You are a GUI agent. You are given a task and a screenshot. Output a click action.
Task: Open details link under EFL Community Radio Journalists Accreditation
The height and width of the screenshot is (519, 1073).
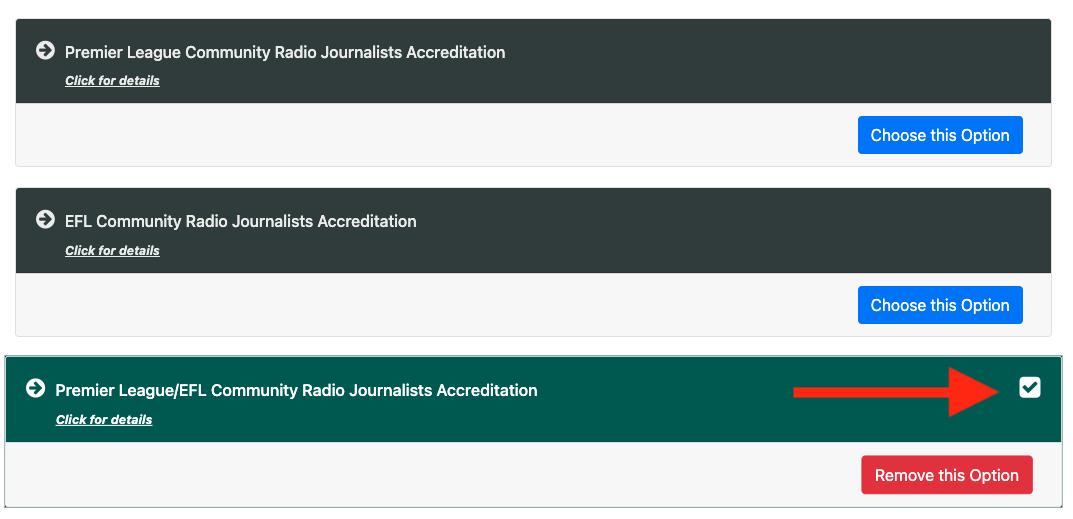(112, 251)
